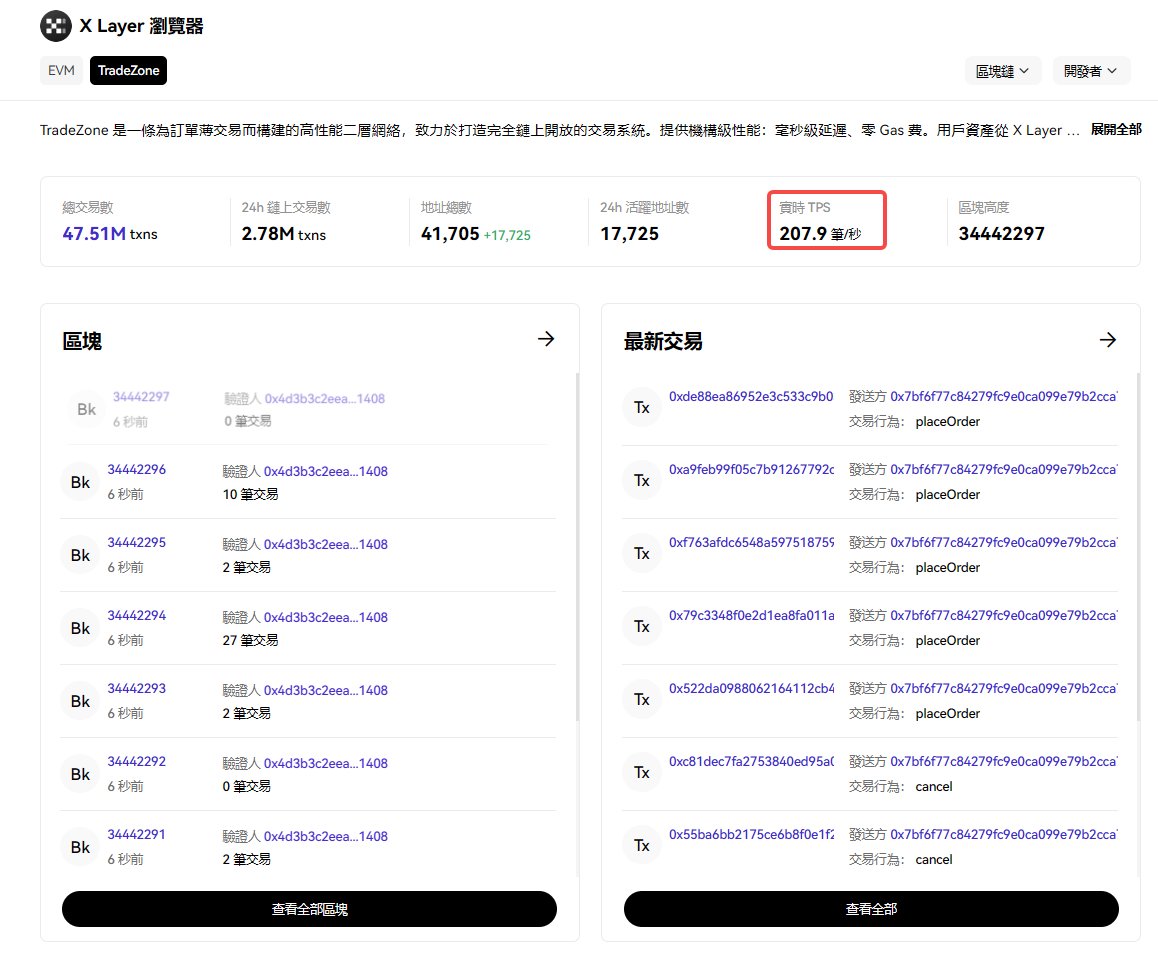Viewport: 1158px width, 954px height.
Task: Open the 區塊鏈 dropdown menu
Action: 1002,71
